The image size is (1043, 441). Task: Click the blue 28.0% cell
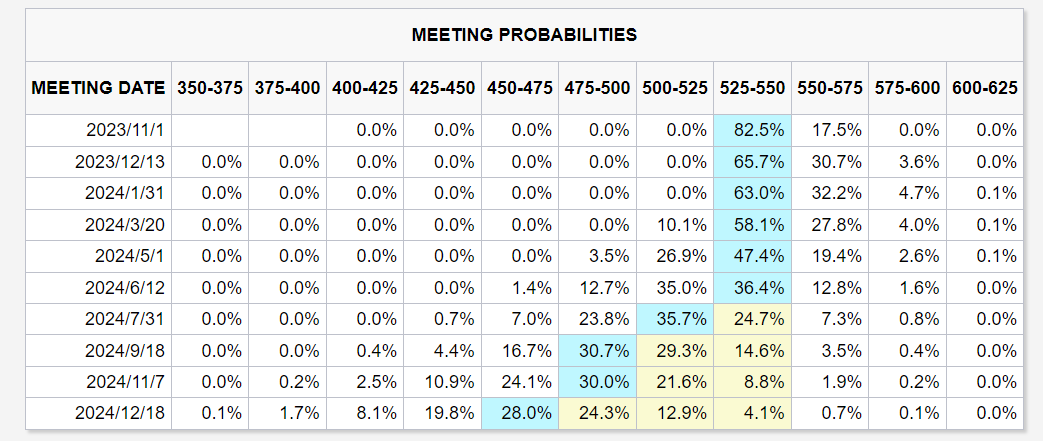519,412
